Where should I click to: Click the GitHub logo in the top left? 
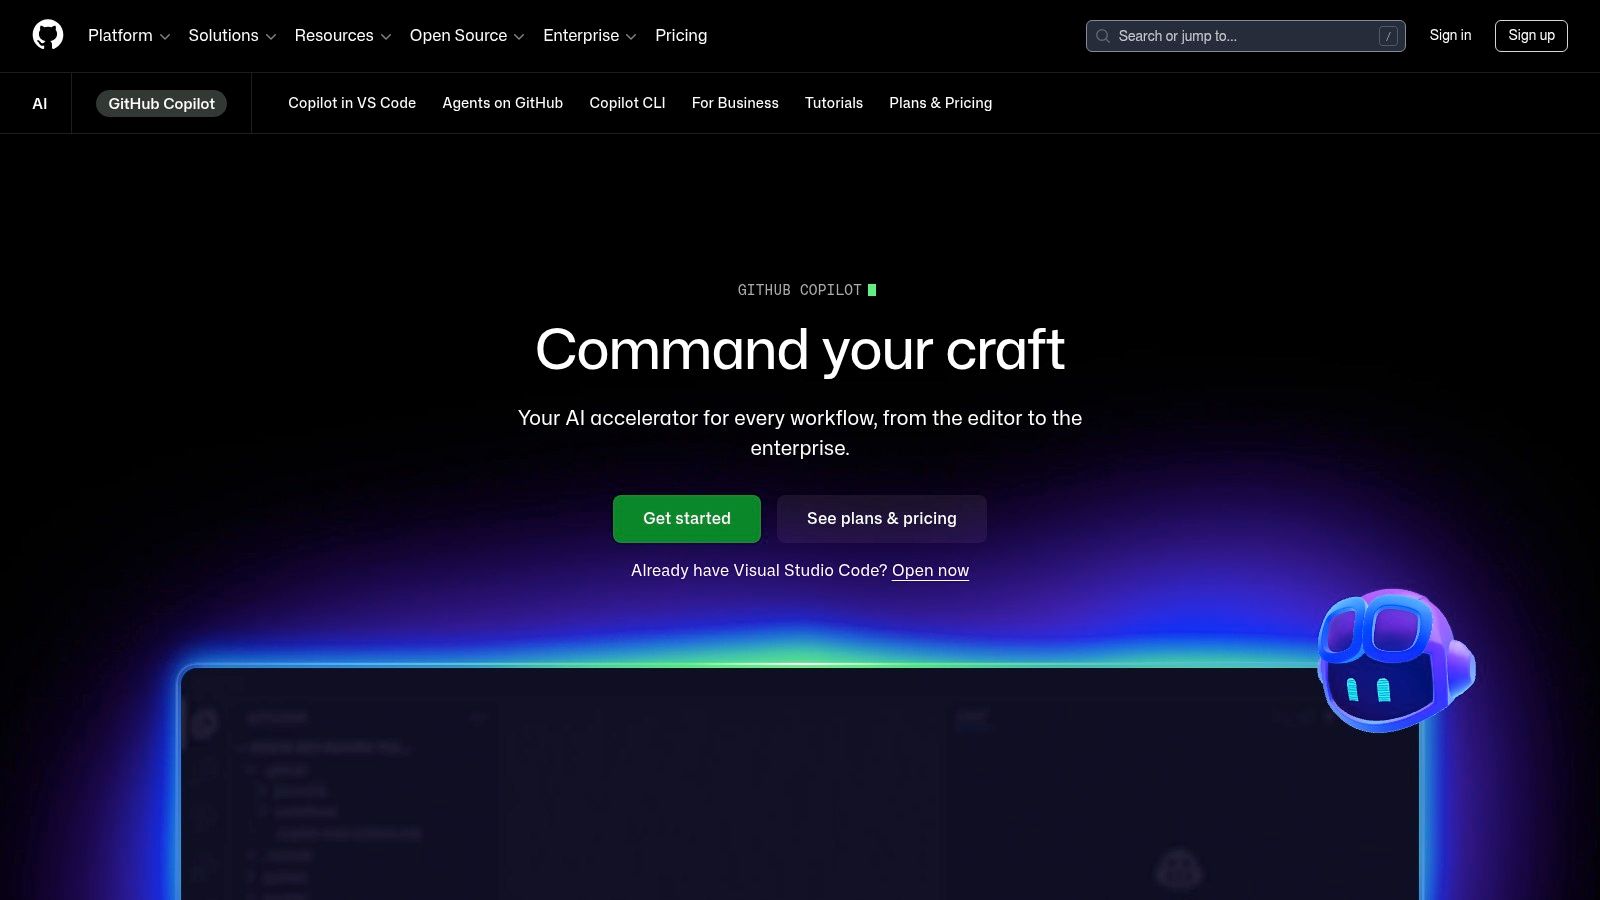click(48, 35)
